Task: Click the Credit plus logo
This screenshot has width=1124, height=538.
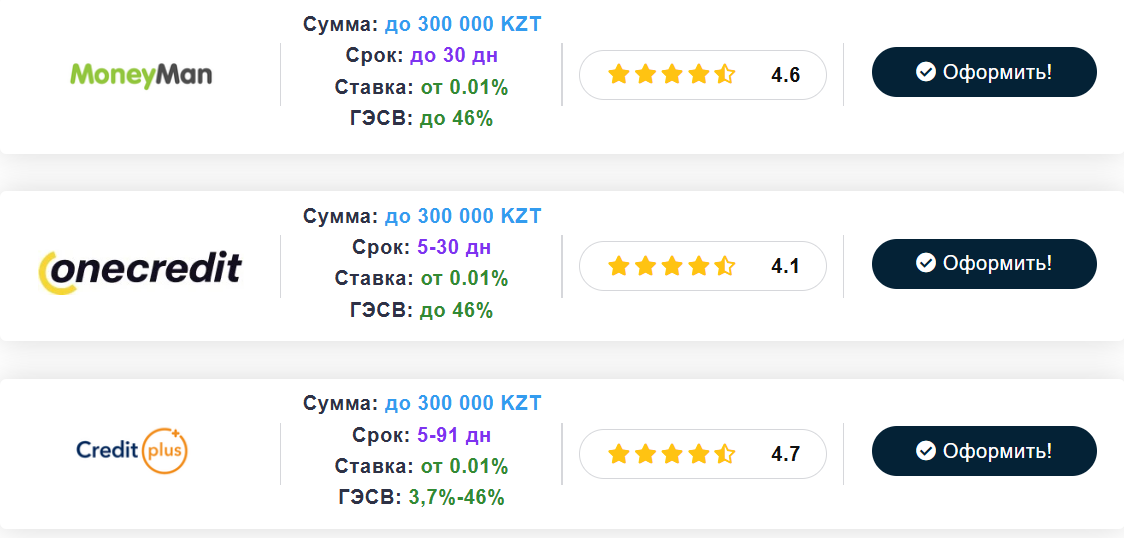Action: click(x=132, y=451)
